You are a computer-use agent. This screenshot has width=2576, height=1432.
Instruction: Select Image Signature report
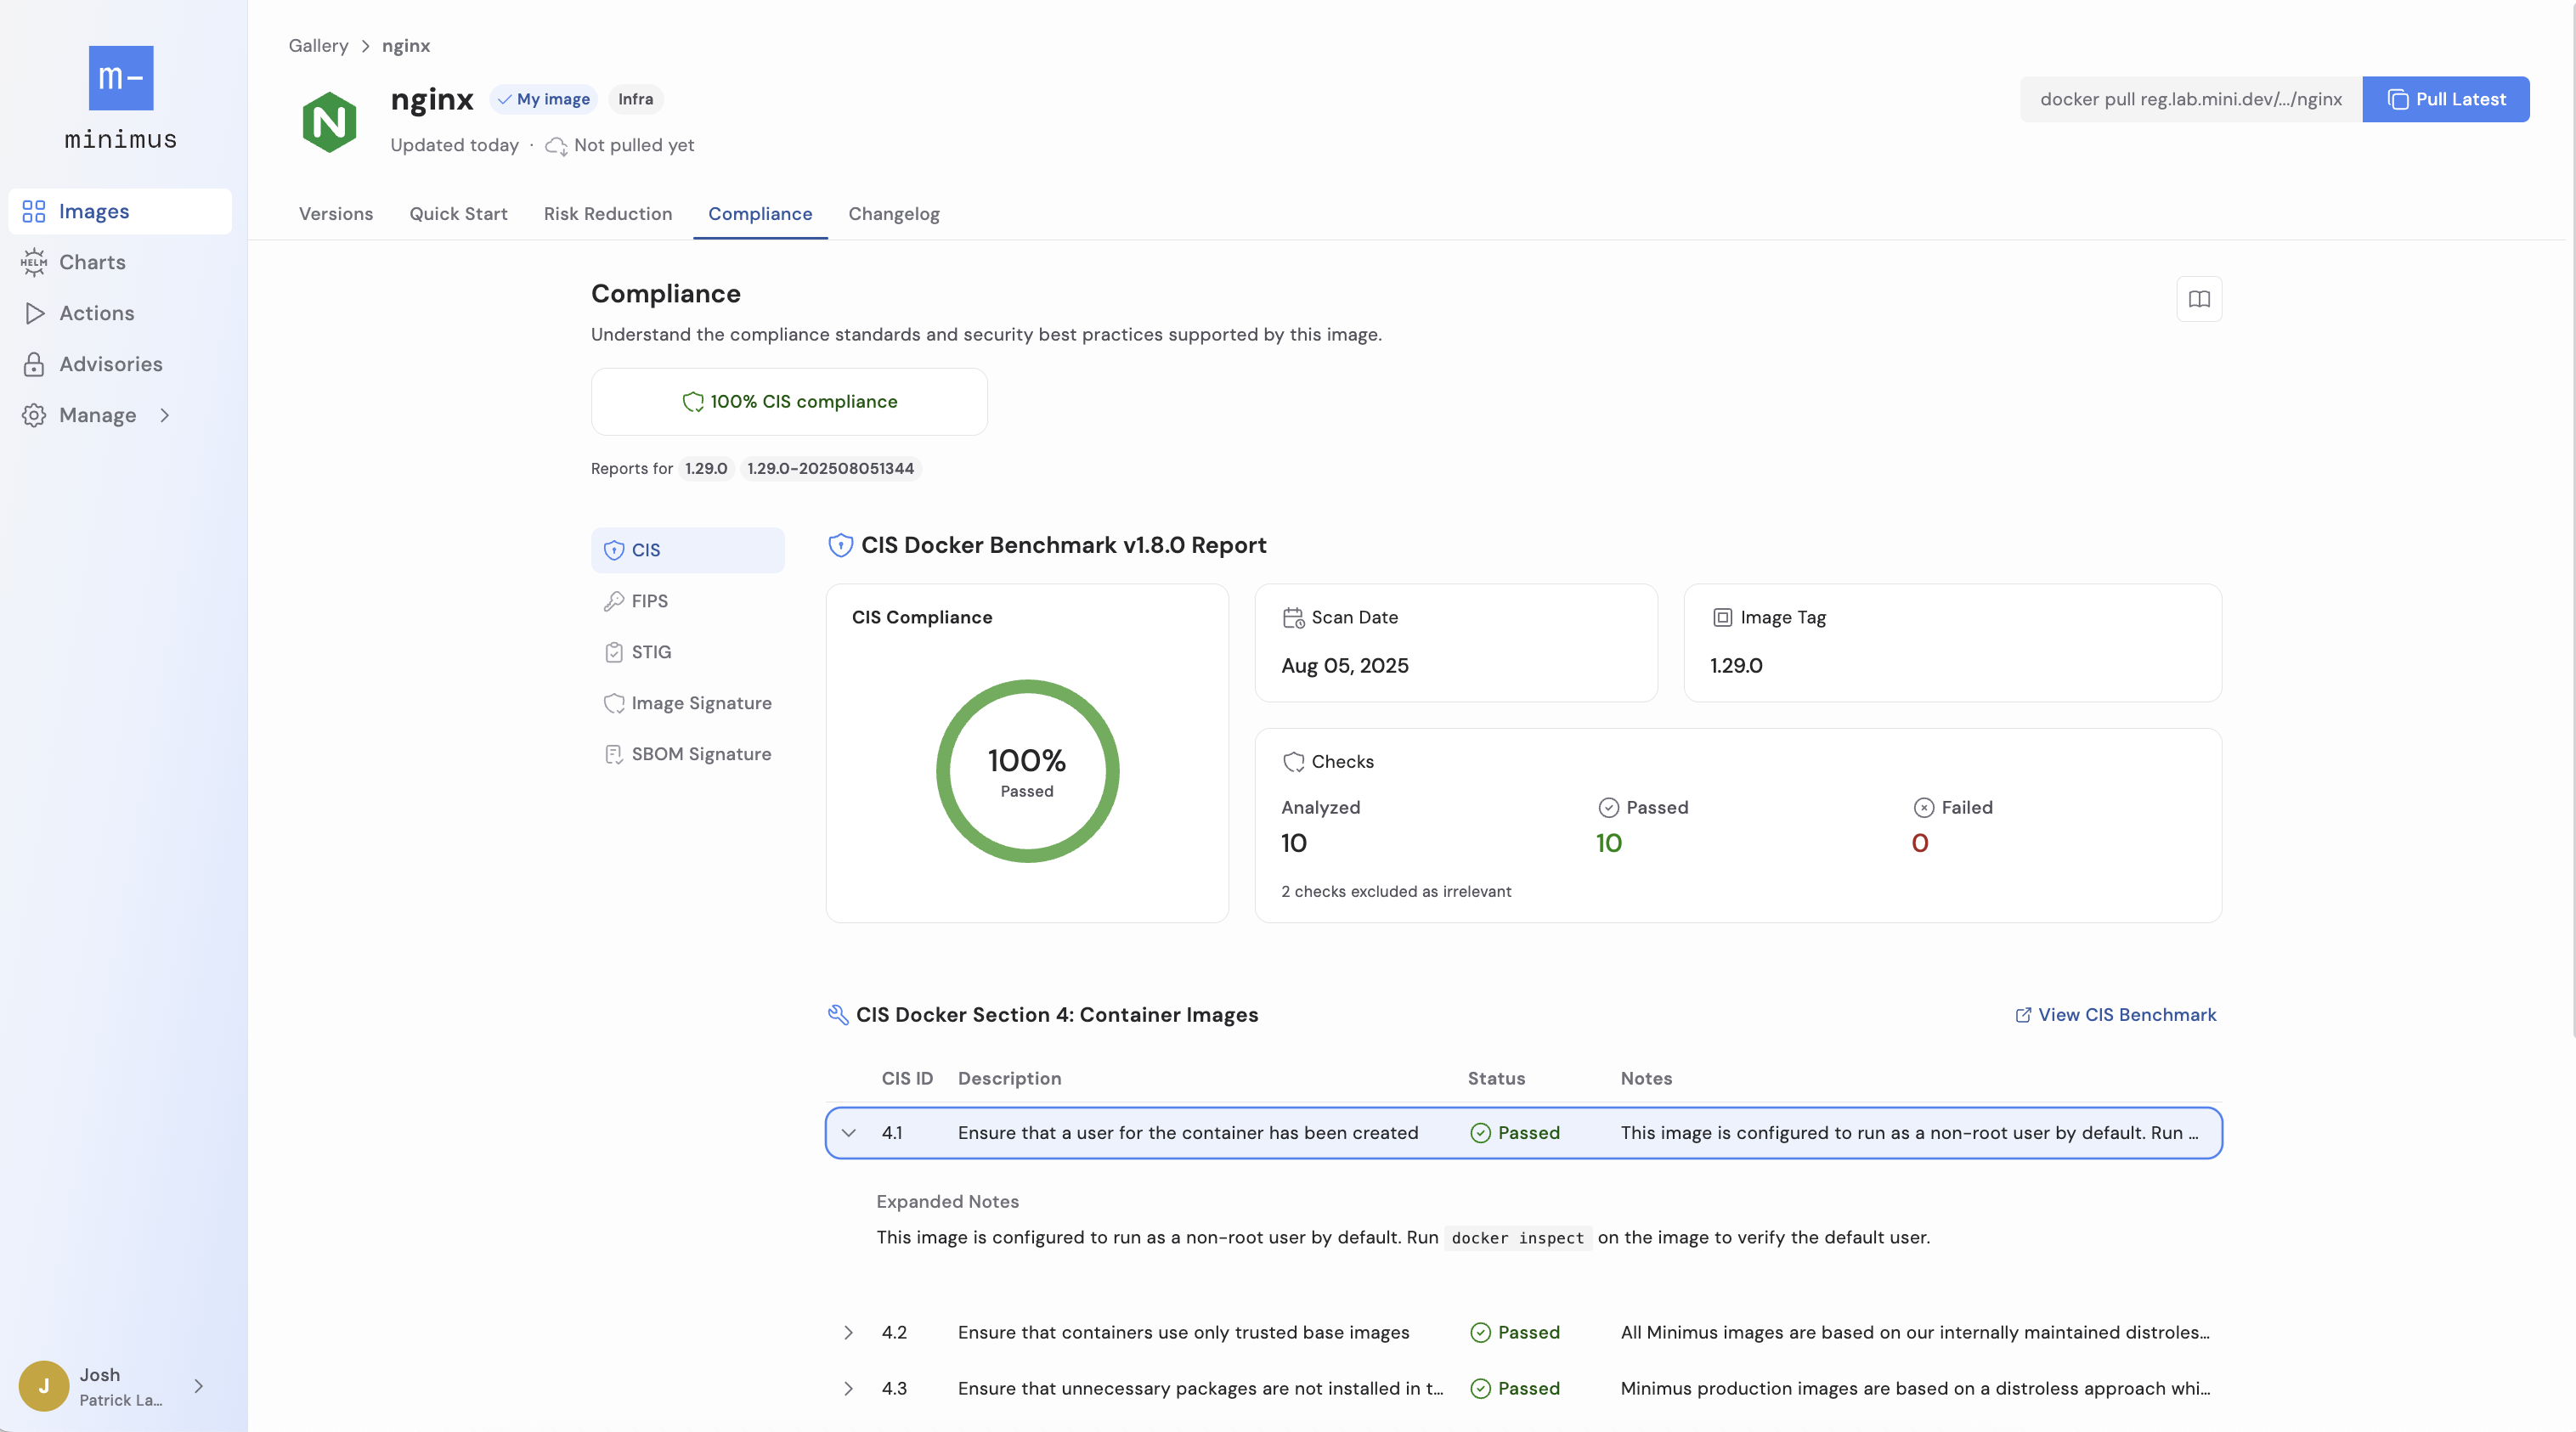[688, 703]
